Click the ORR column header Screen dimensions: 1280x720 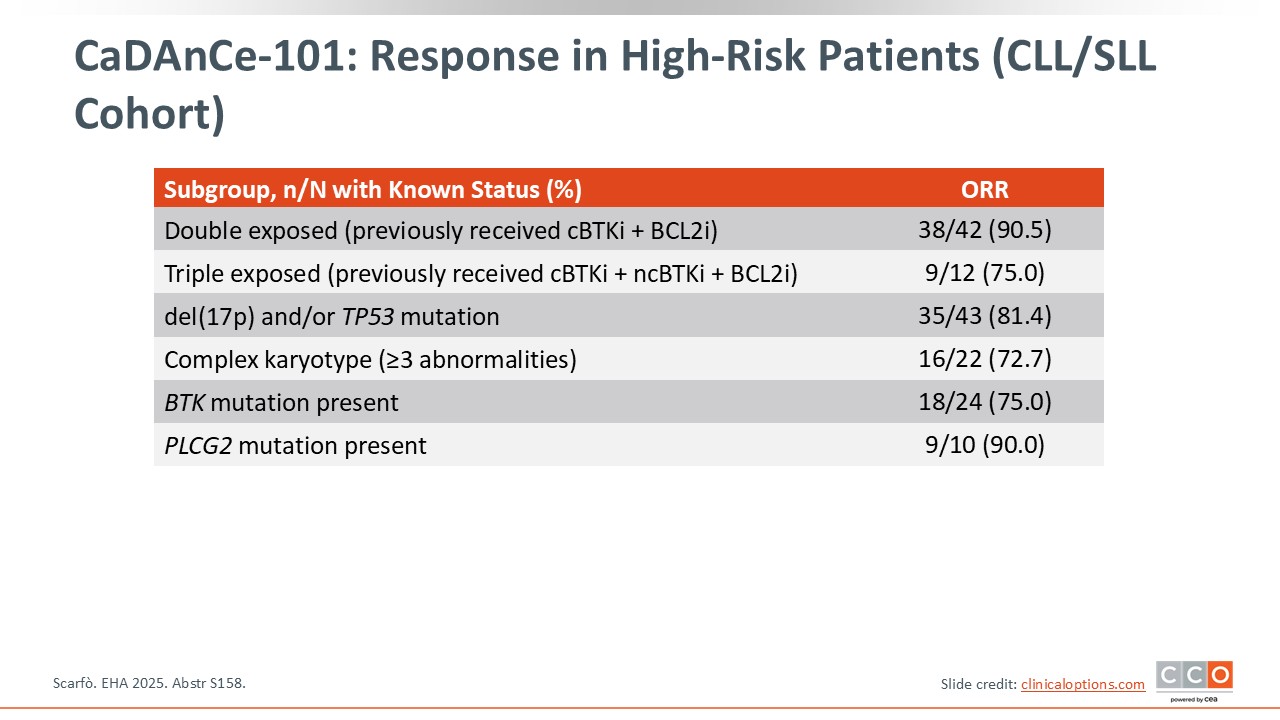coord(984,189)
